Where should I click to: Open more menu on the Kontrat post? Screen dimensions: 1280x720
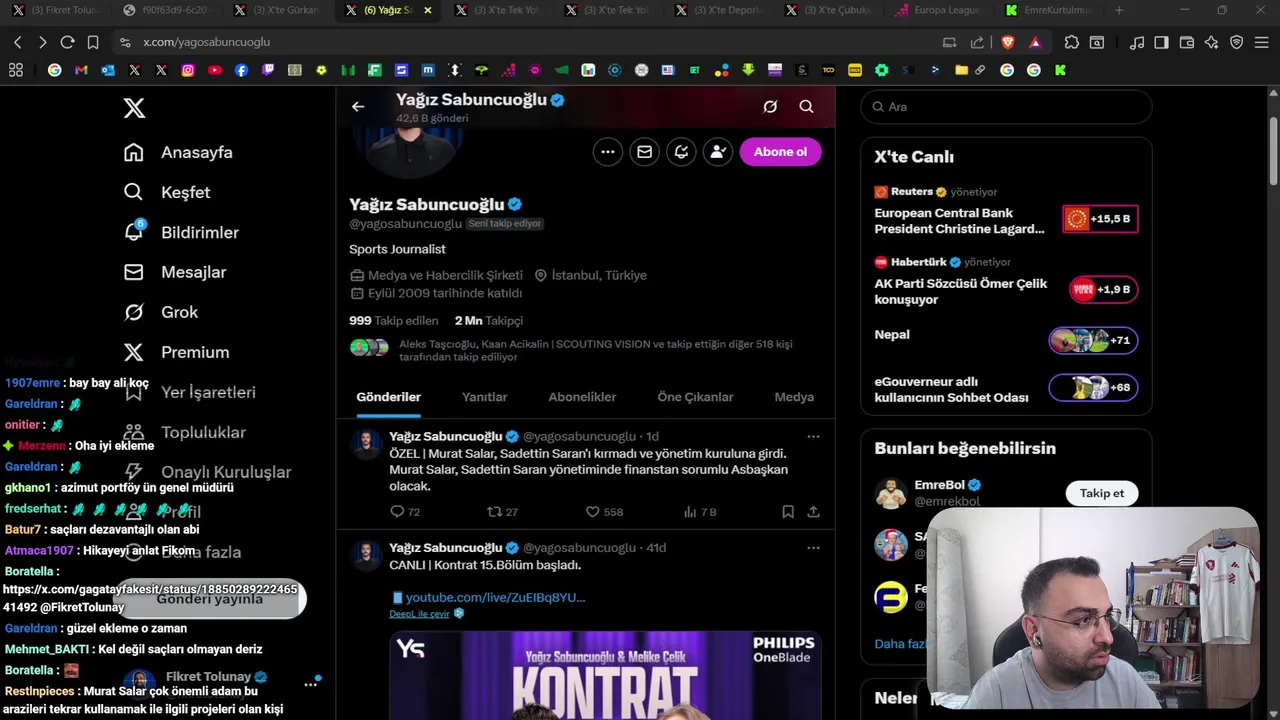[x=813, y=548]
